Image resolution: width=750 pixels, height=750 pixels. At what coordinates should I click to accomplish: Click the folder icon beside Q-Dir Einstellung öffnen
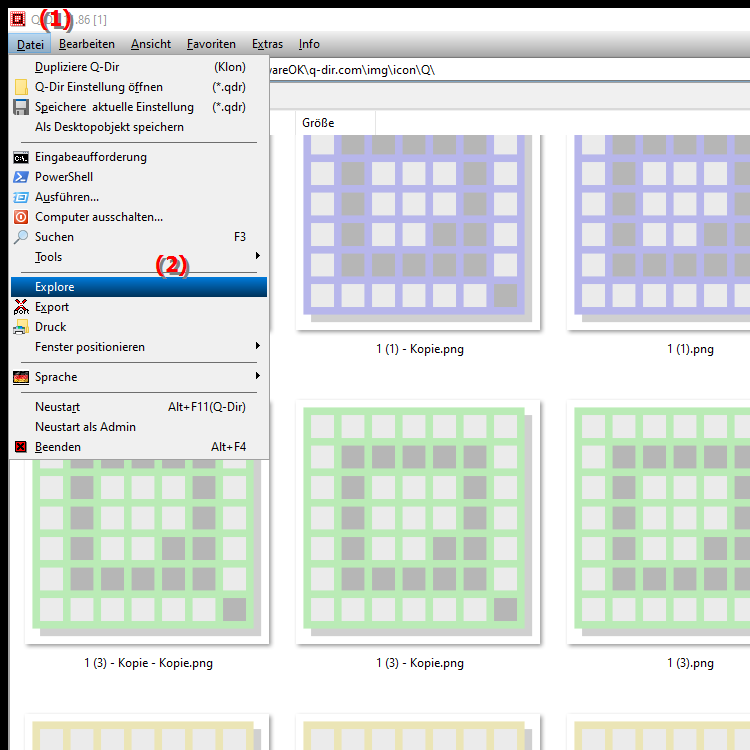(x=21, y=87)
